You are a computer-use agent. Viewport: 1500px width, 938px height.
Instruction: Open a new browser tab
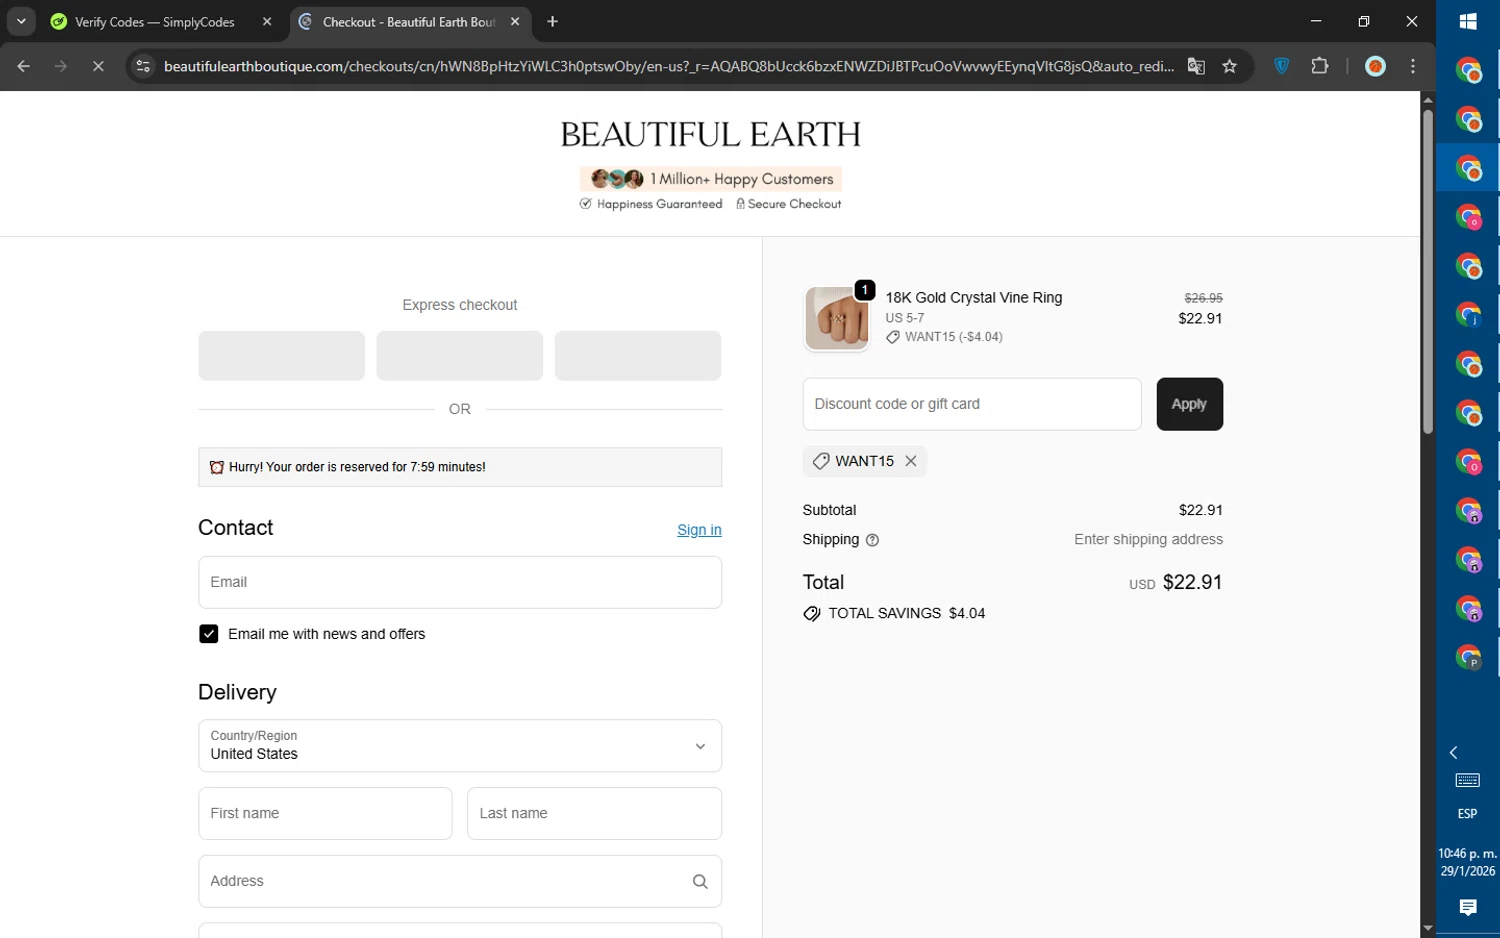point(553,21)
